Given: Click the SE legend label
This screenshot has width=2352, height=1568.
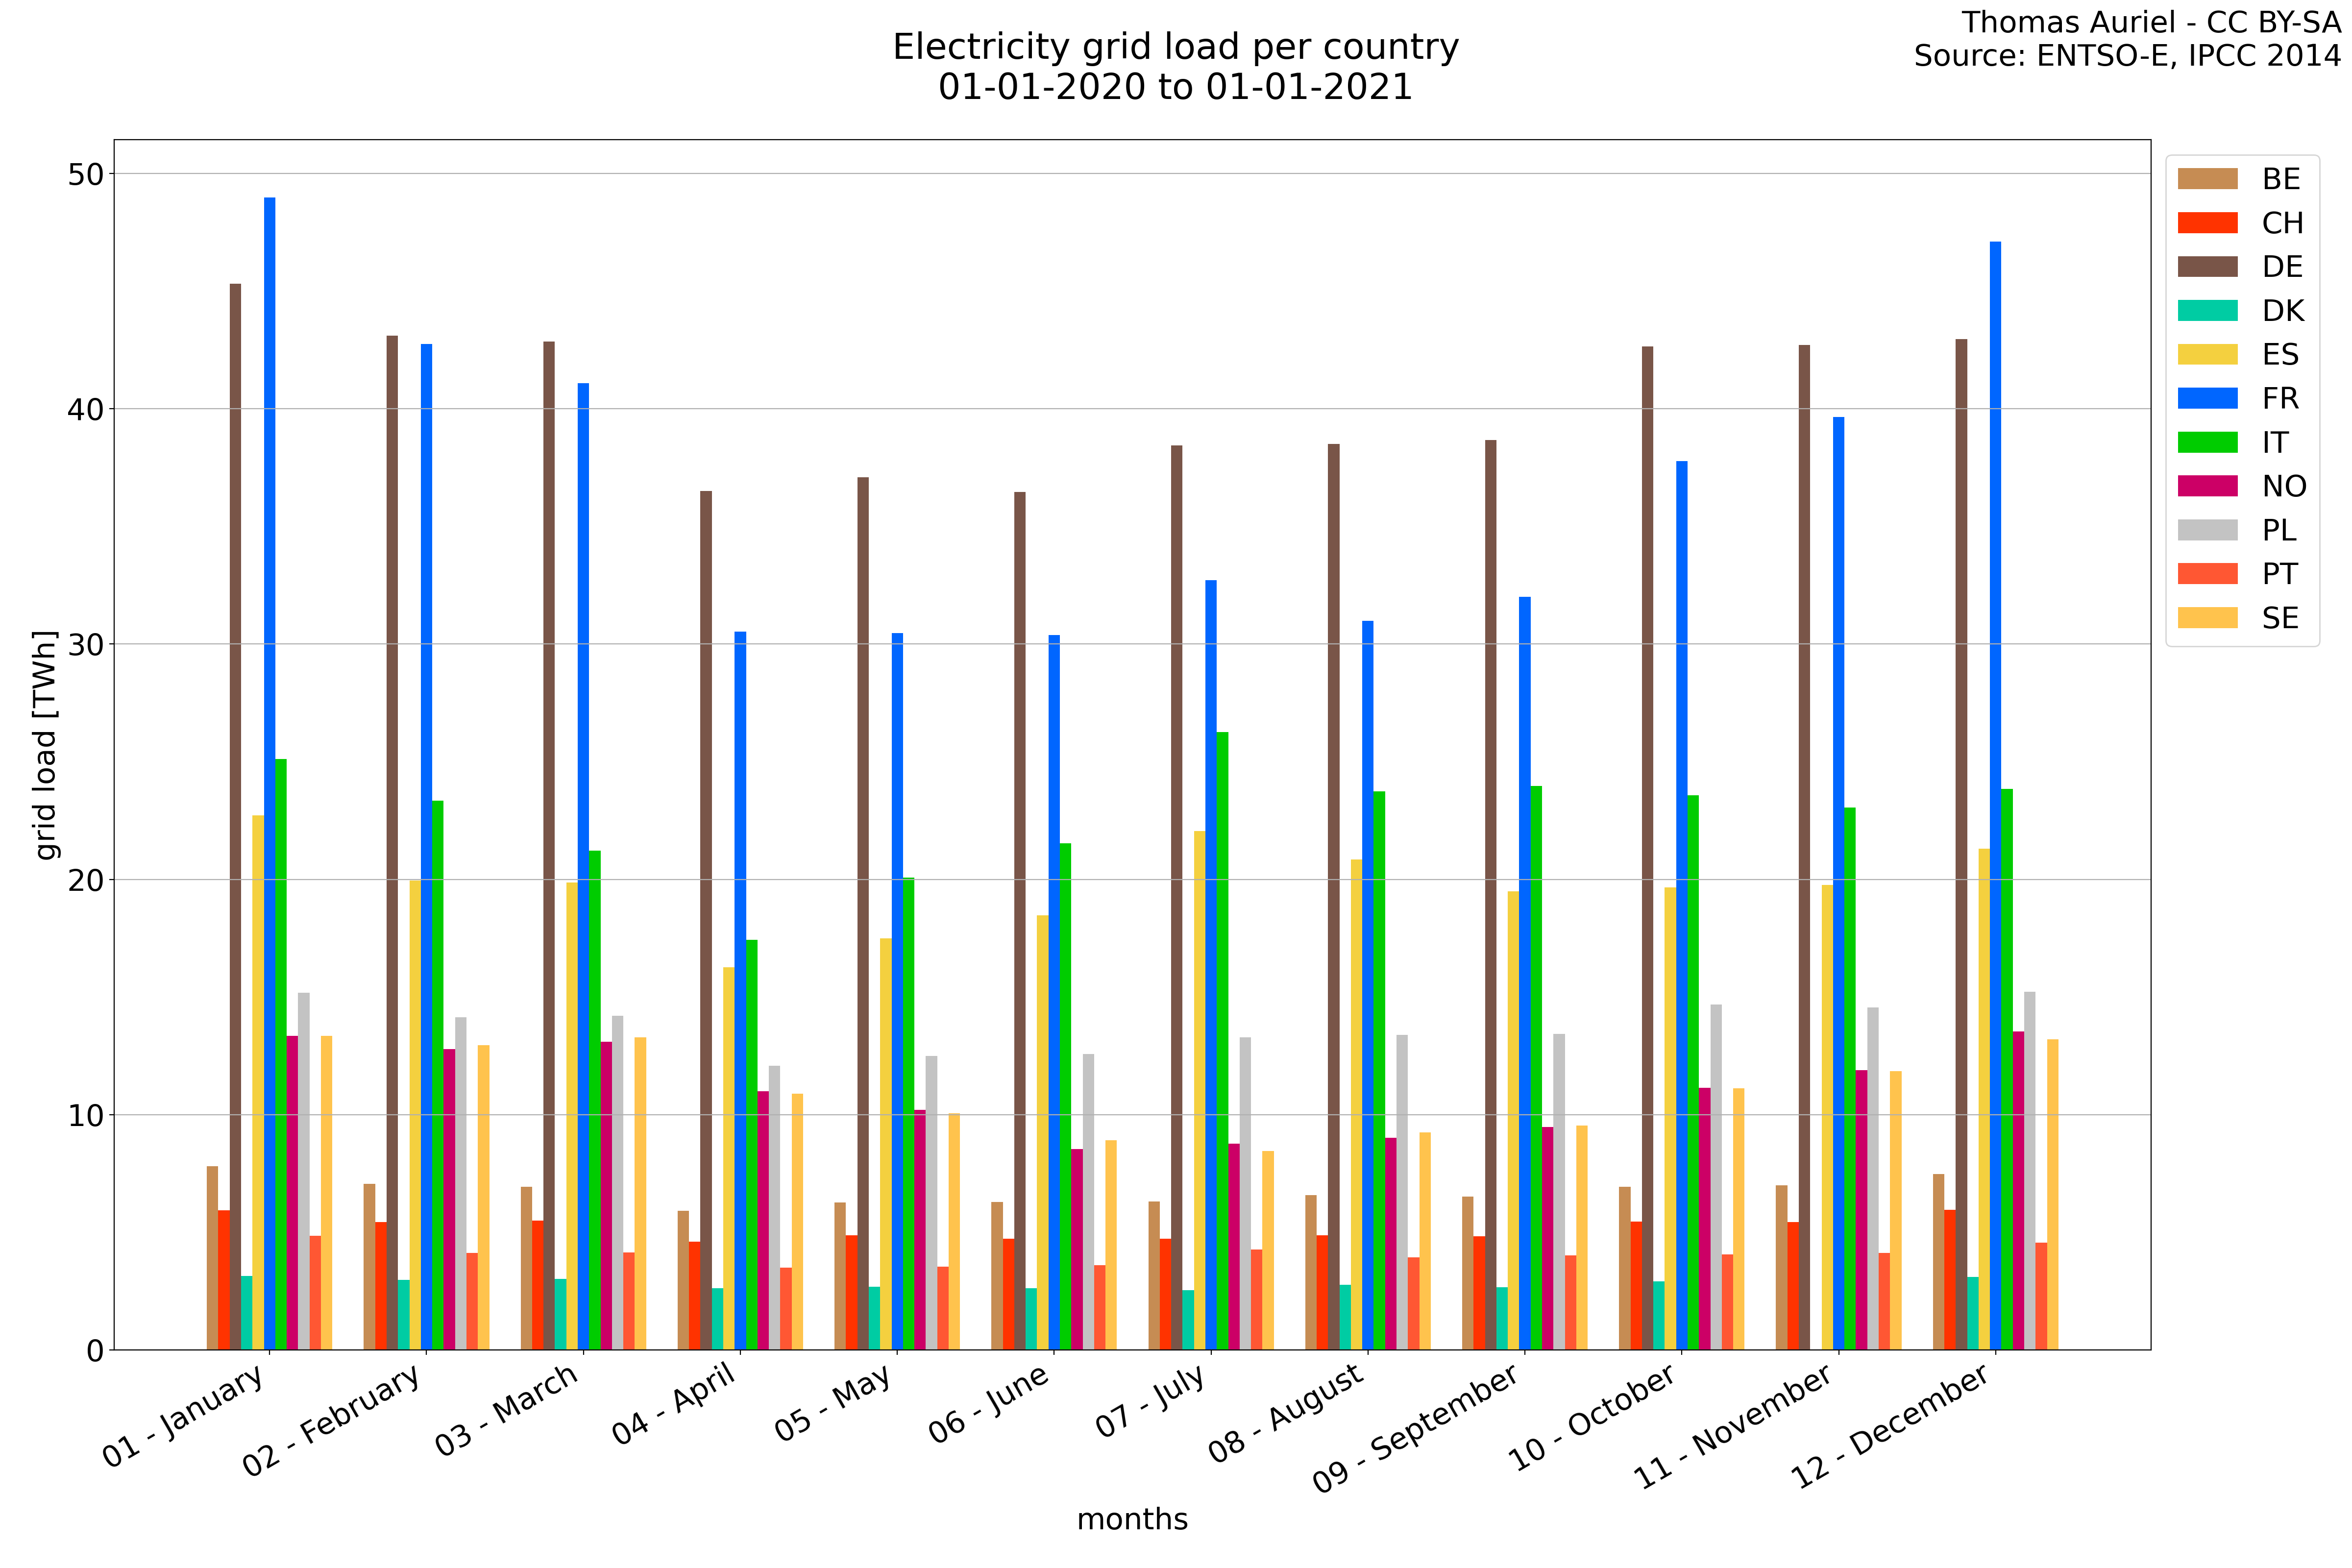Looking at the screenshot, I should point(2280,618).
